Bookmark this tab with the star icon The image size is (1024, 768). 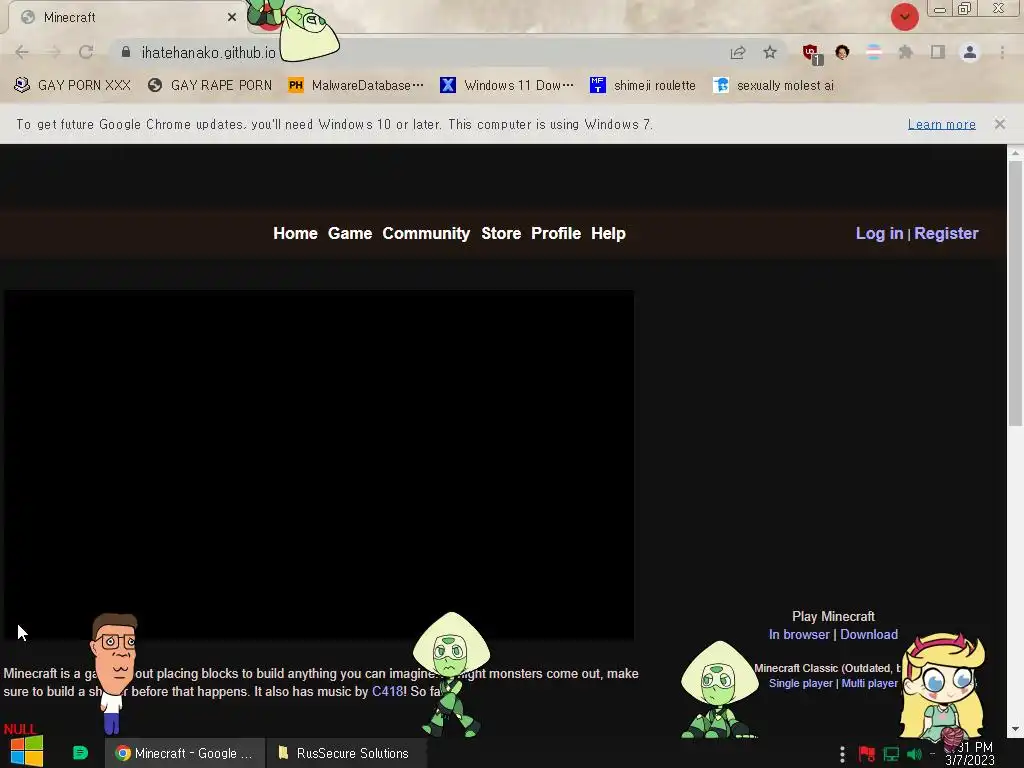[x=770, y=52]
